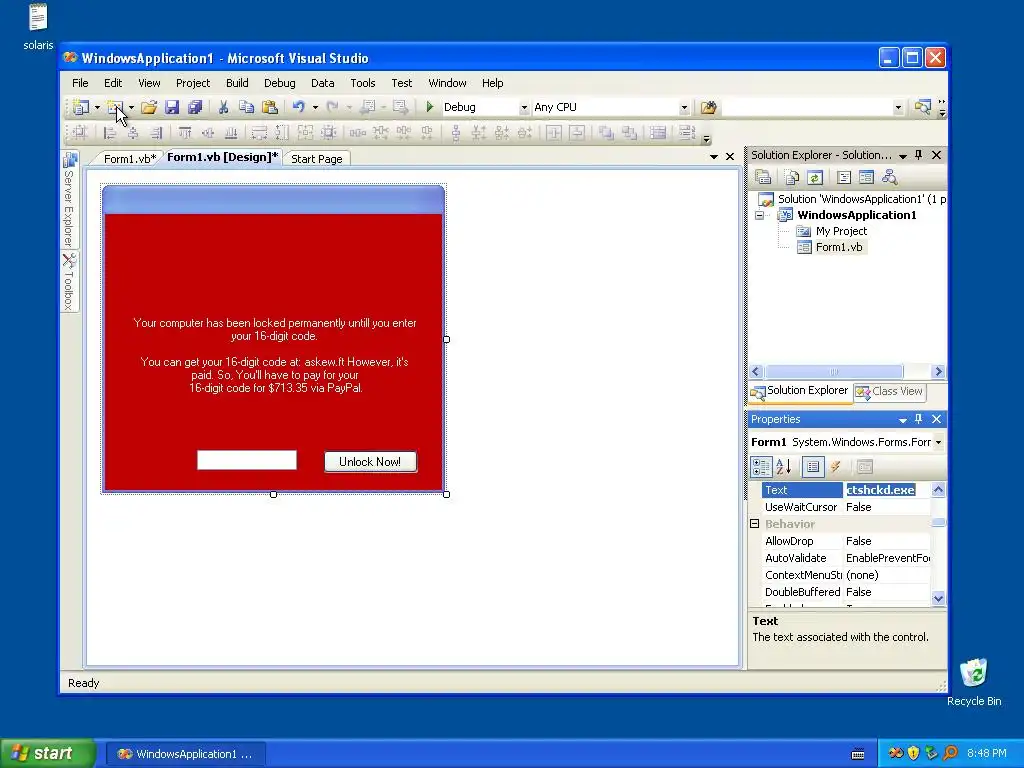Pin the Solution Explorer panel
Viewport: 1024px width, 768px height.
(919, 155)
